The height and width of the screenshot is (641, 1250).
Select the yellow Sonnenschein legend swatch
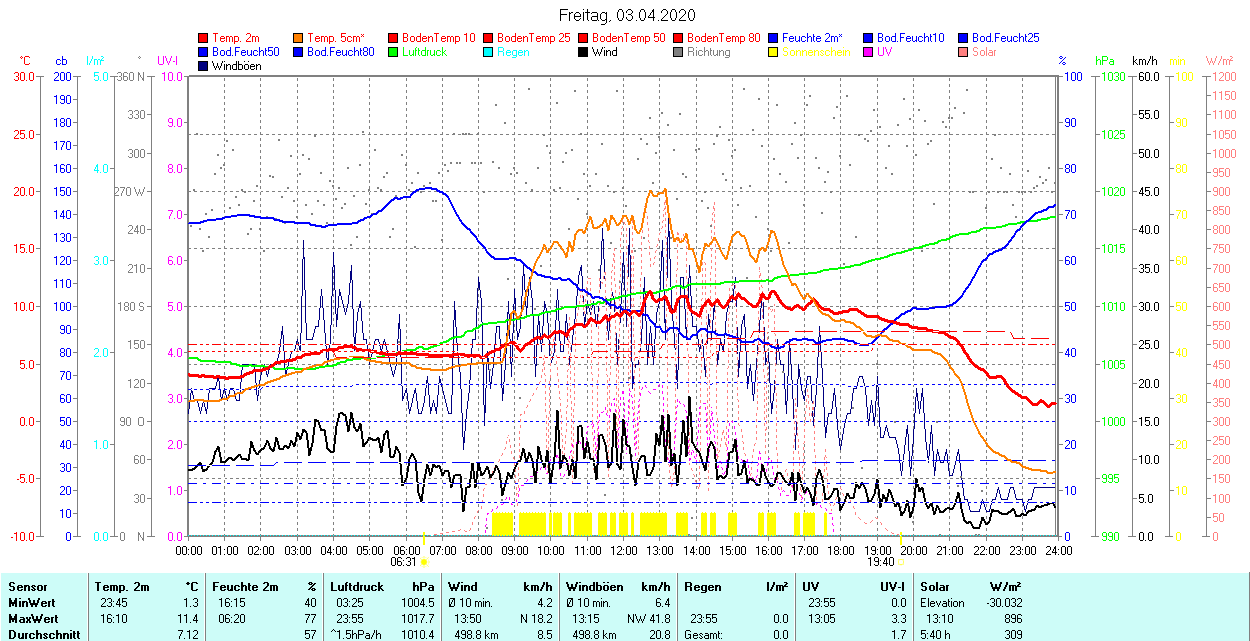pyautogui.click(x=773, y=52)
